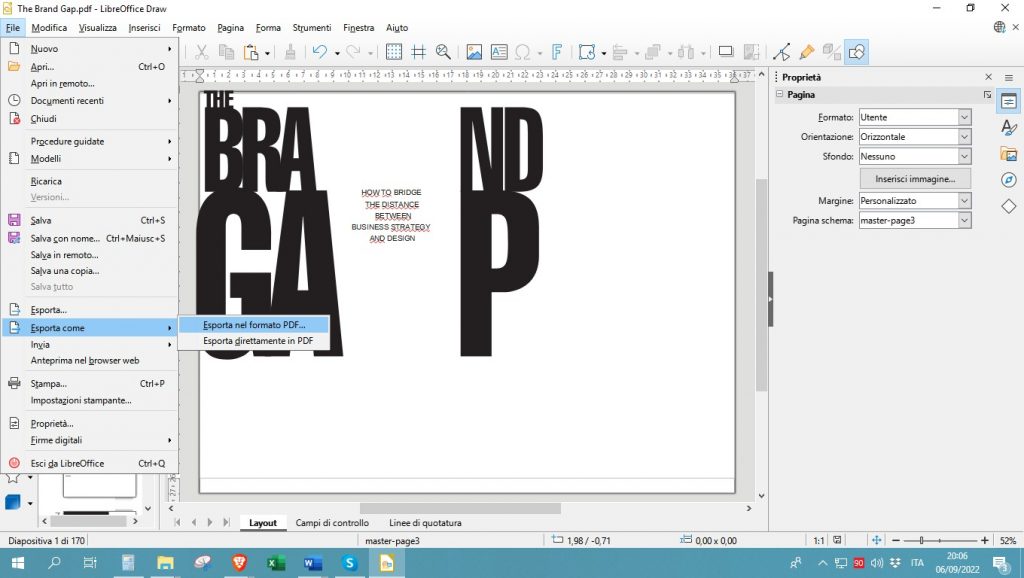This screenshot has height=578, width=1024.
Task: Open the Styles panel in the sidebar
Action: point(1009,128)
